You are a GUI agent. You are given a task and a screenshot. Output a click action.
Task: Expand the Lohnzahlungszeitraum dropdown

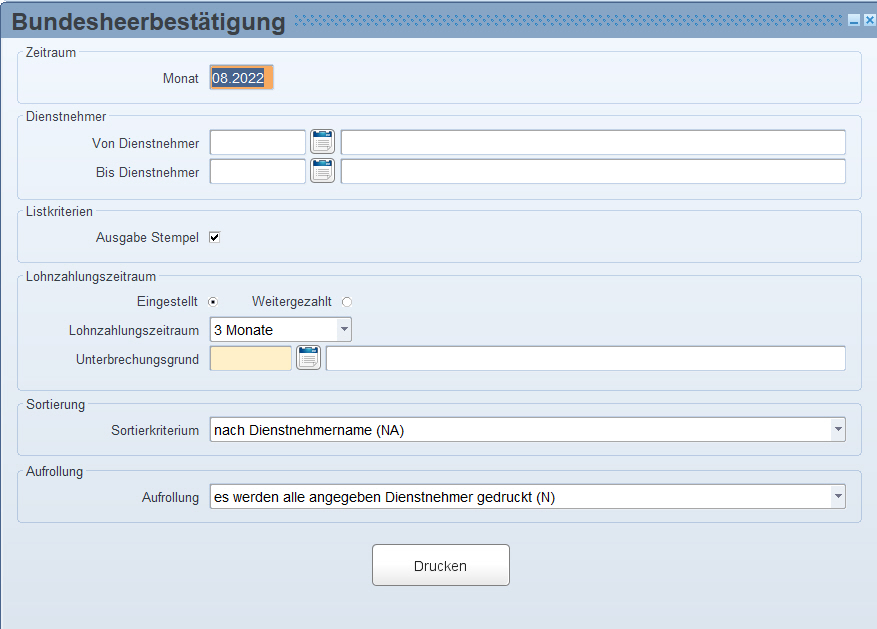pyautogui.click(x=343, y=329)
